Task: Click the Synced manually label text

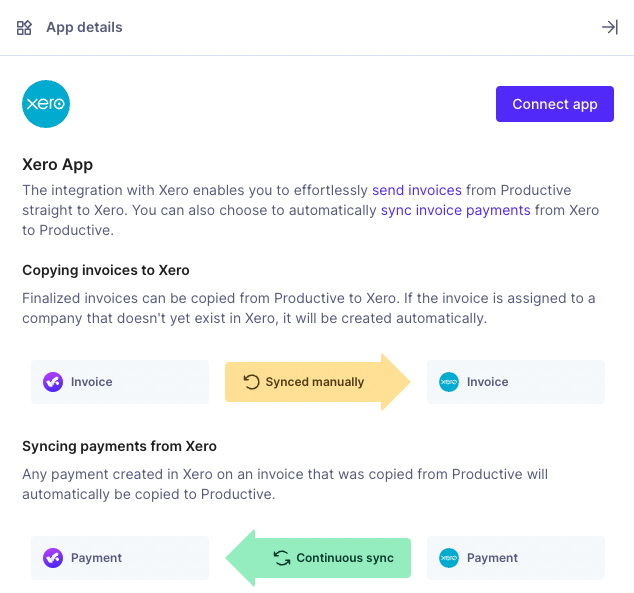Action: point(315,382)
